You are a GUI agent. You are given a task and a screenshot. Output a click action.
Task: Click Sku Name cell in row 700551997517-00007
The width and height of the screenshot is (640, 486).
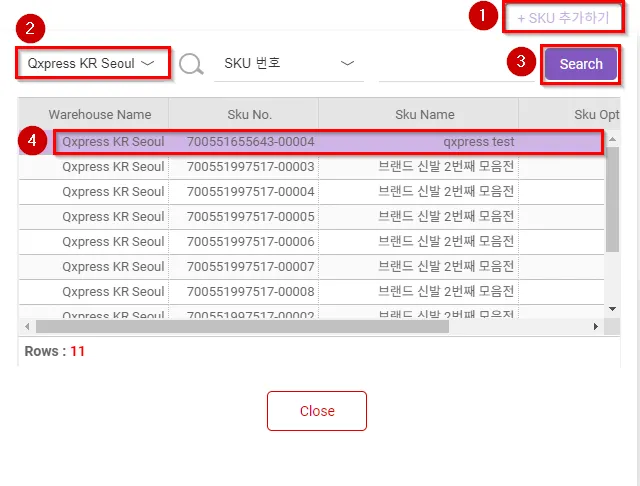click(x=419, y=266)
